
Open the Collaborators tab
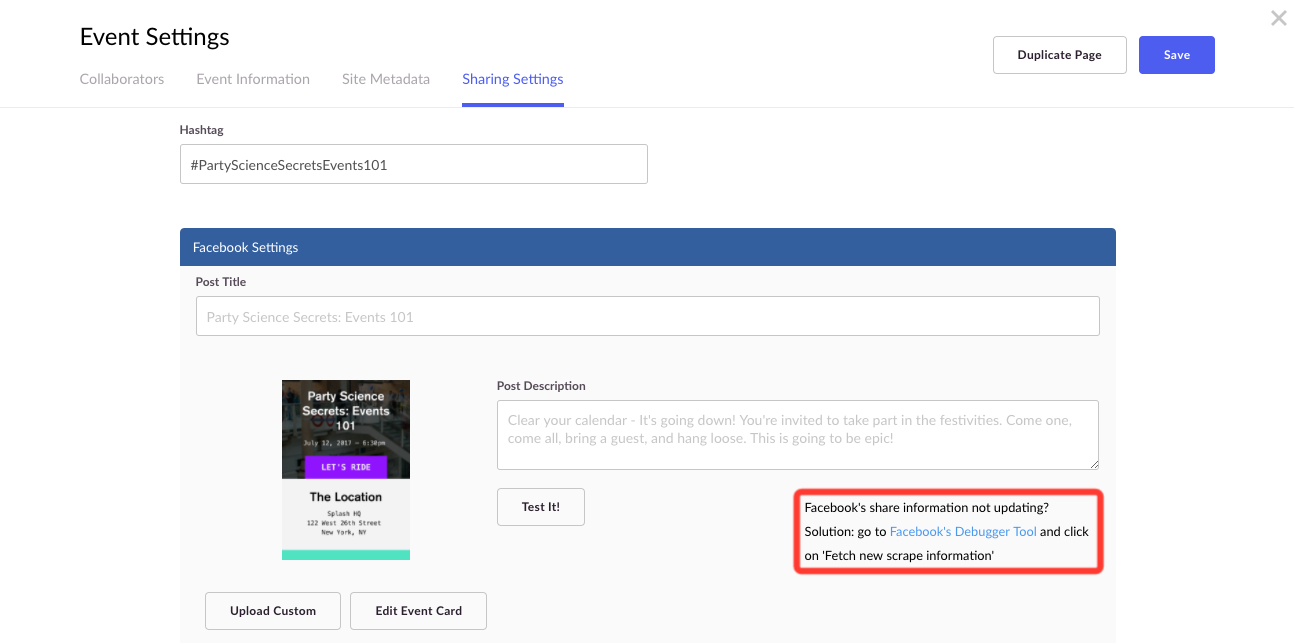(x=122, y=79)
